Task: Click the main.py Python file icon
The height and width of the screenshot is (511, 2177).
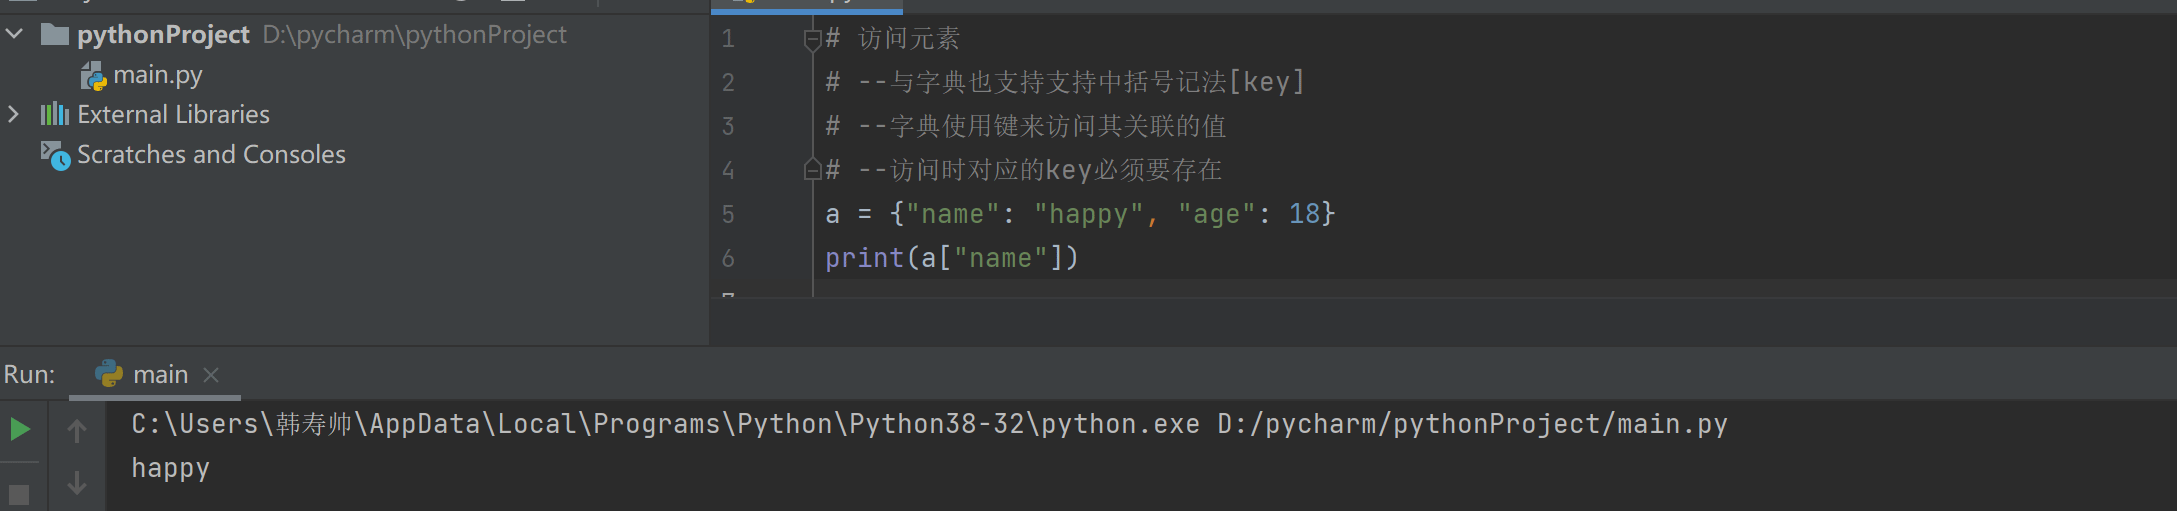Action: (x=93, y=75)
